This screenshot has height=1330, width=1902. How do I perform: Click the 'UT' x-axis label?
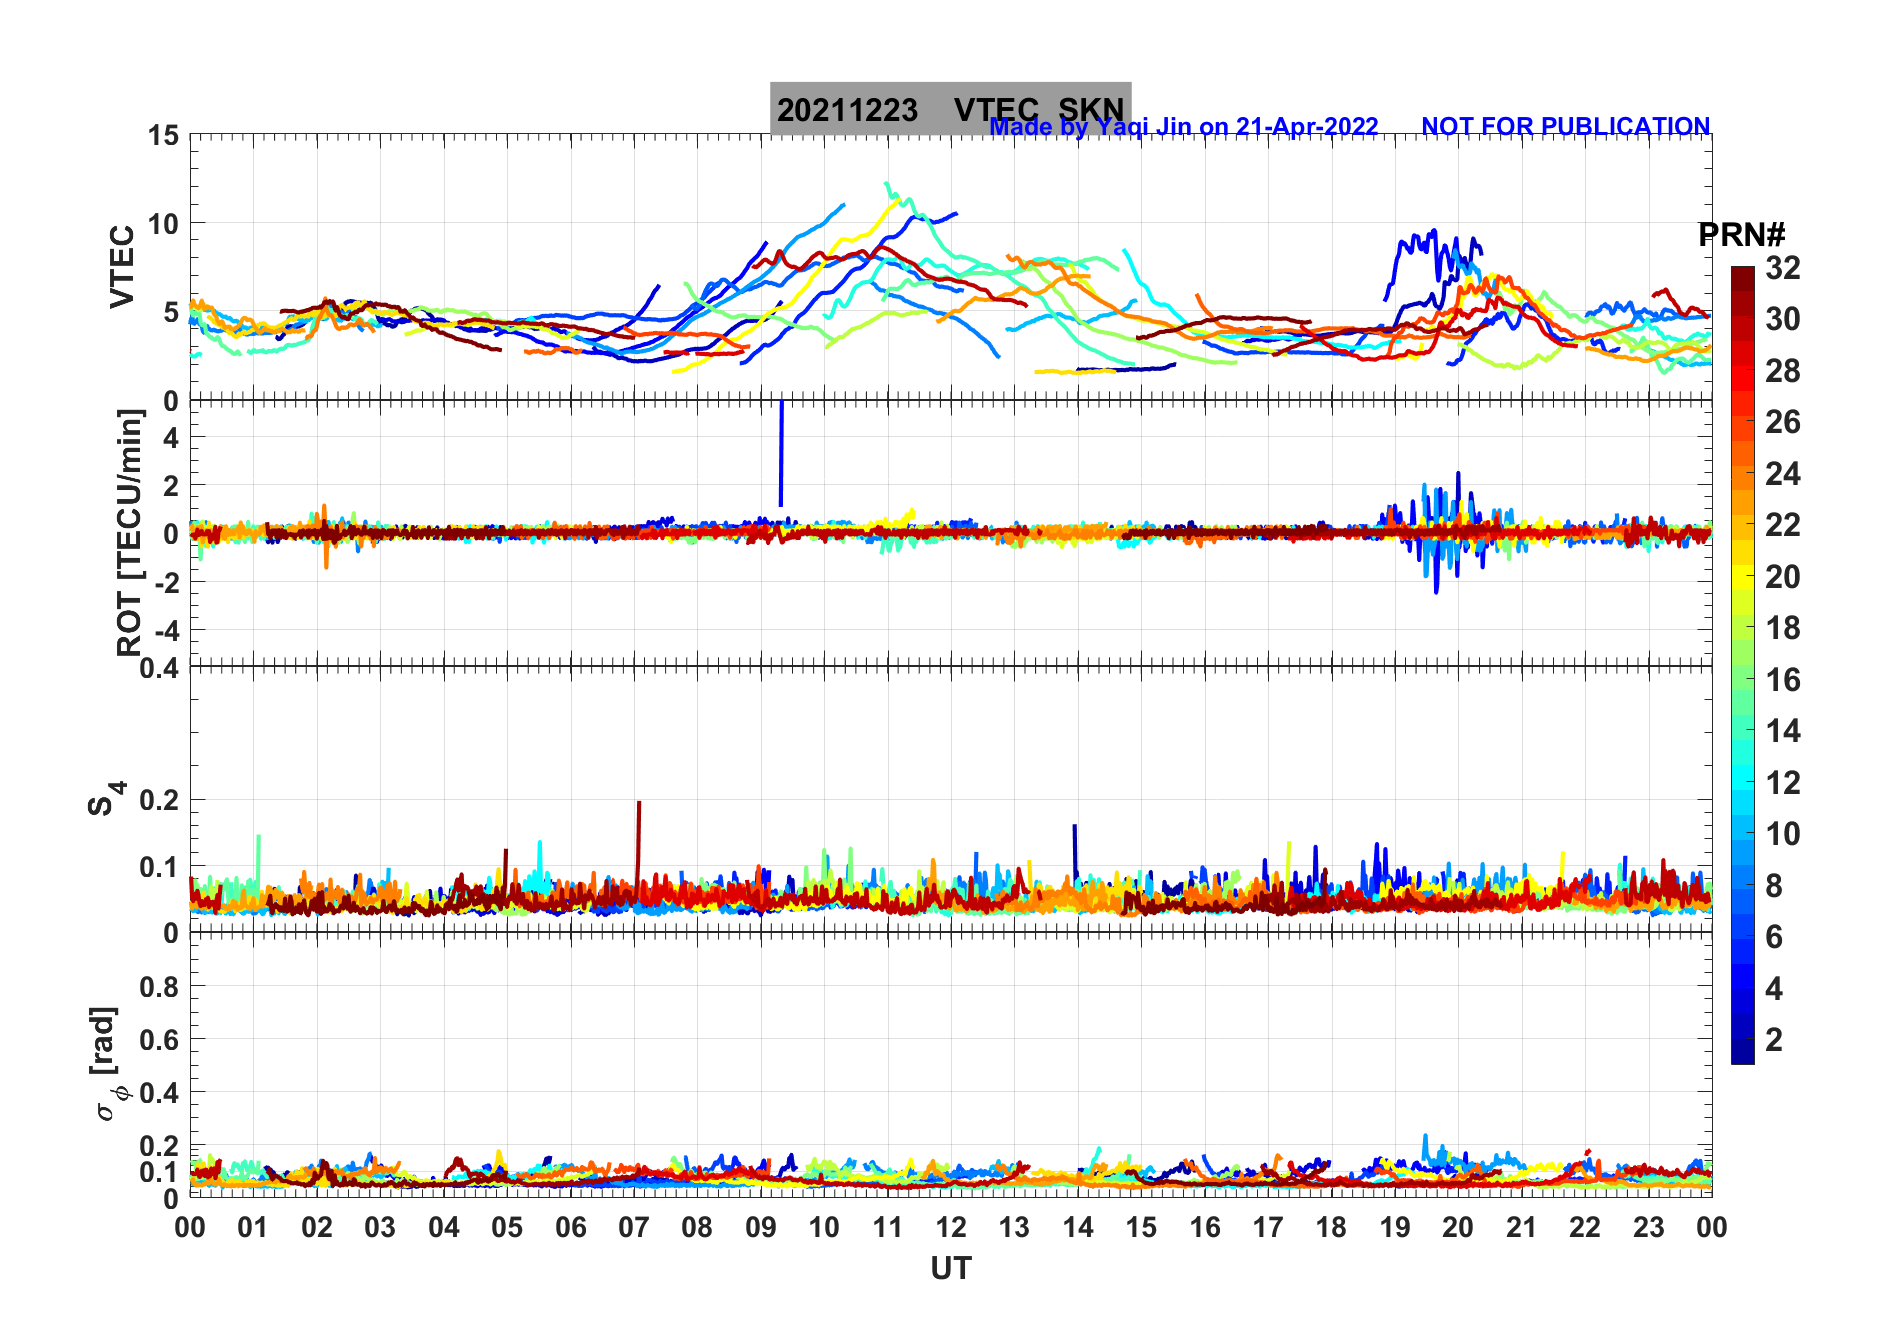[x=951, y=1268]
